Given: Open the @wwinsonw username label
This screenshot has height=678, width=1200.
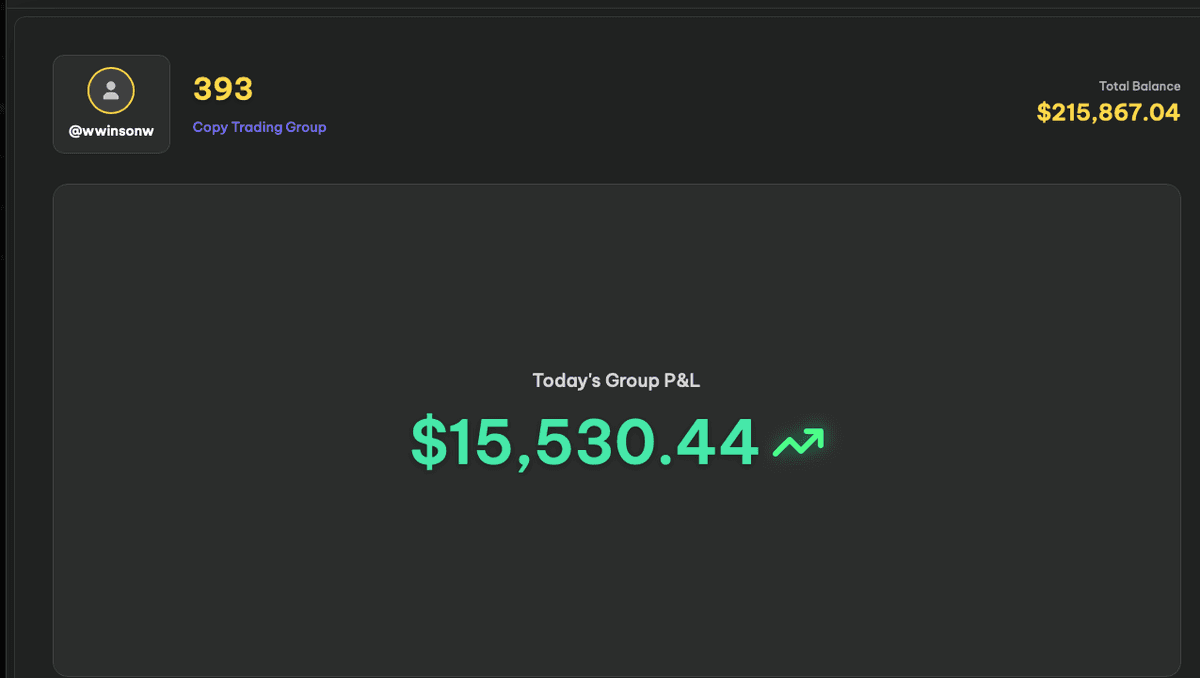Looking at the screenshot, I should pyautogui.click(x=111, y=132).
